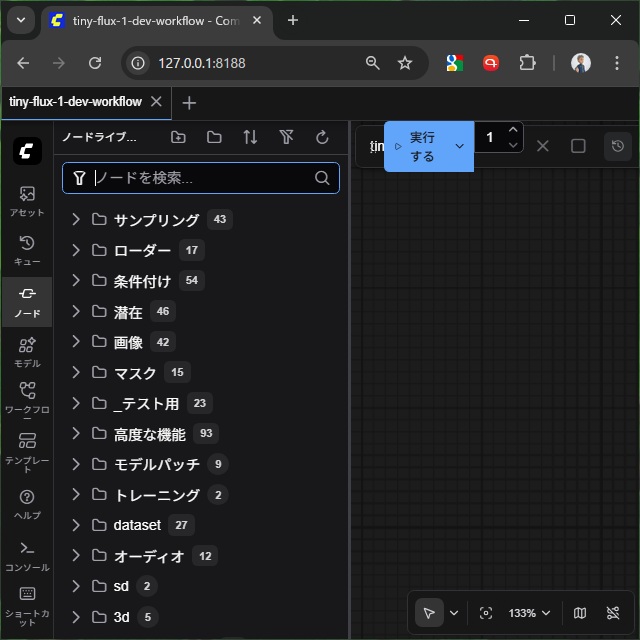Click the sort order icon in node library
640x640 pixels.
(250, 138)
